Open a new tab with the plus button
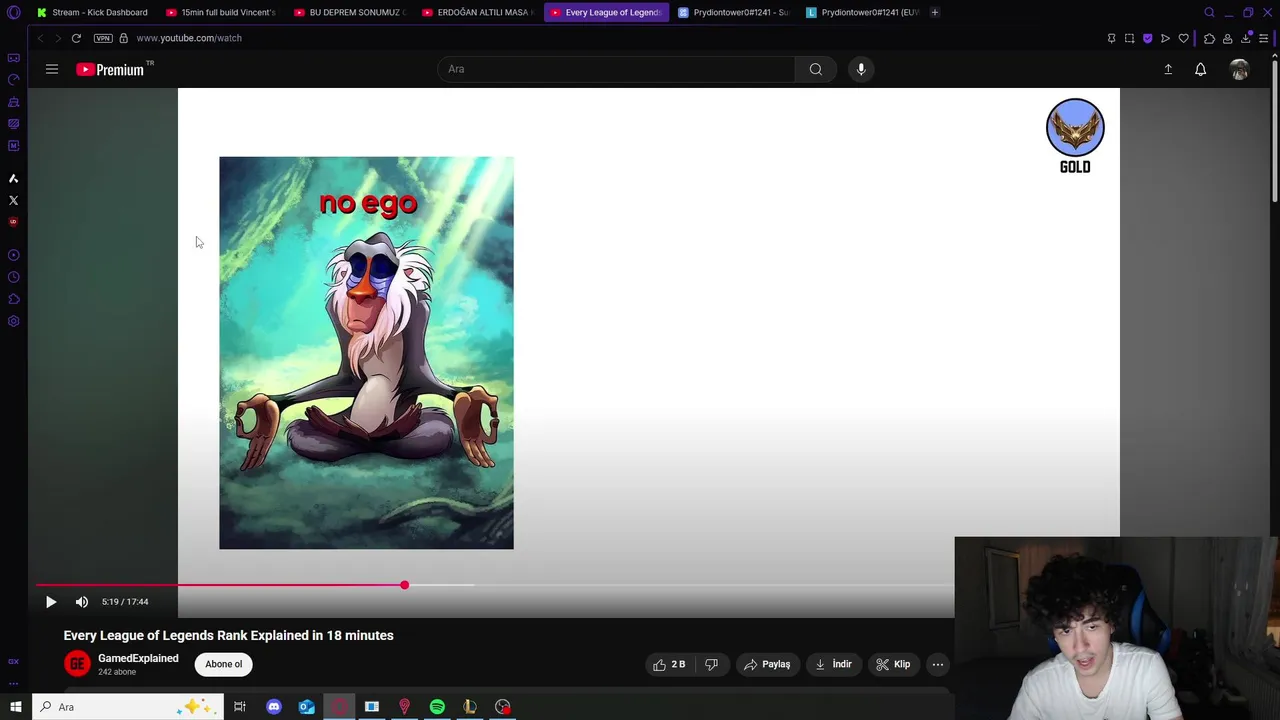The width and height of the screenshot is (1280, 720). pyautogui.click(x=934, y=12)
